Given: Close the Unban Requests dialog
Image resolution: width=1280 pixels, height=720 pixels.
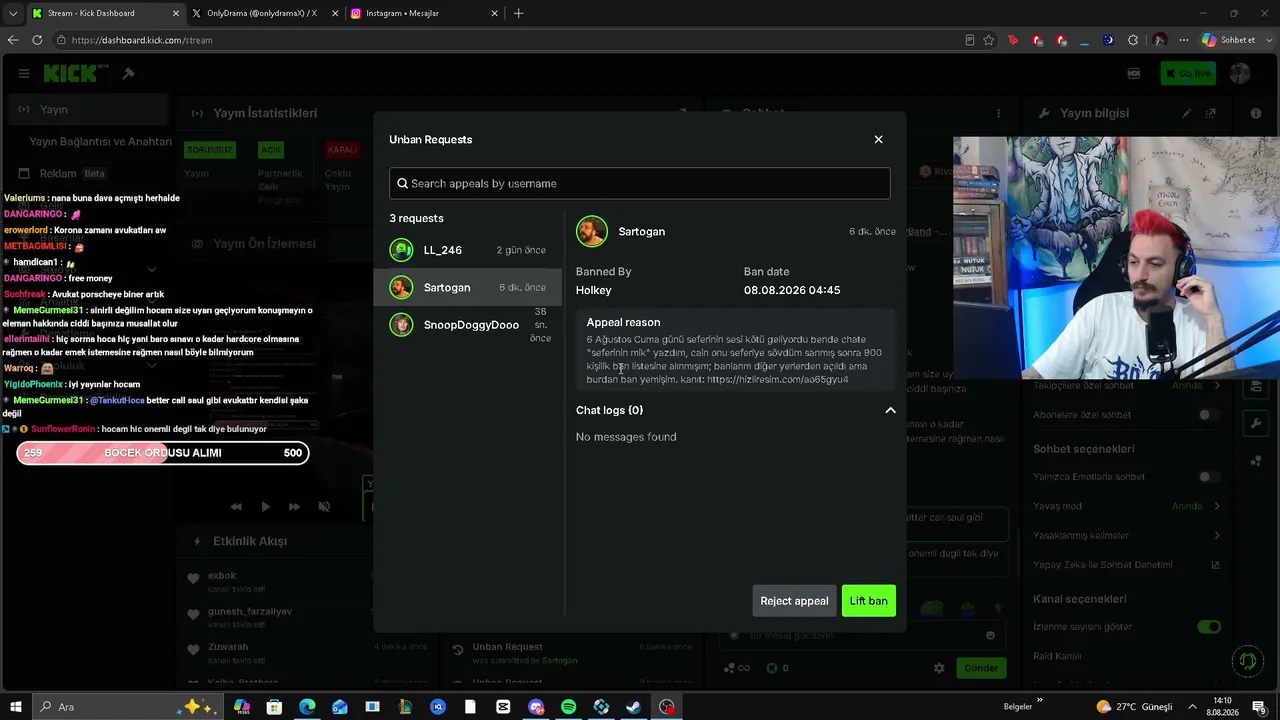Looking at the screenshot, I should click(x=878, y=139).
